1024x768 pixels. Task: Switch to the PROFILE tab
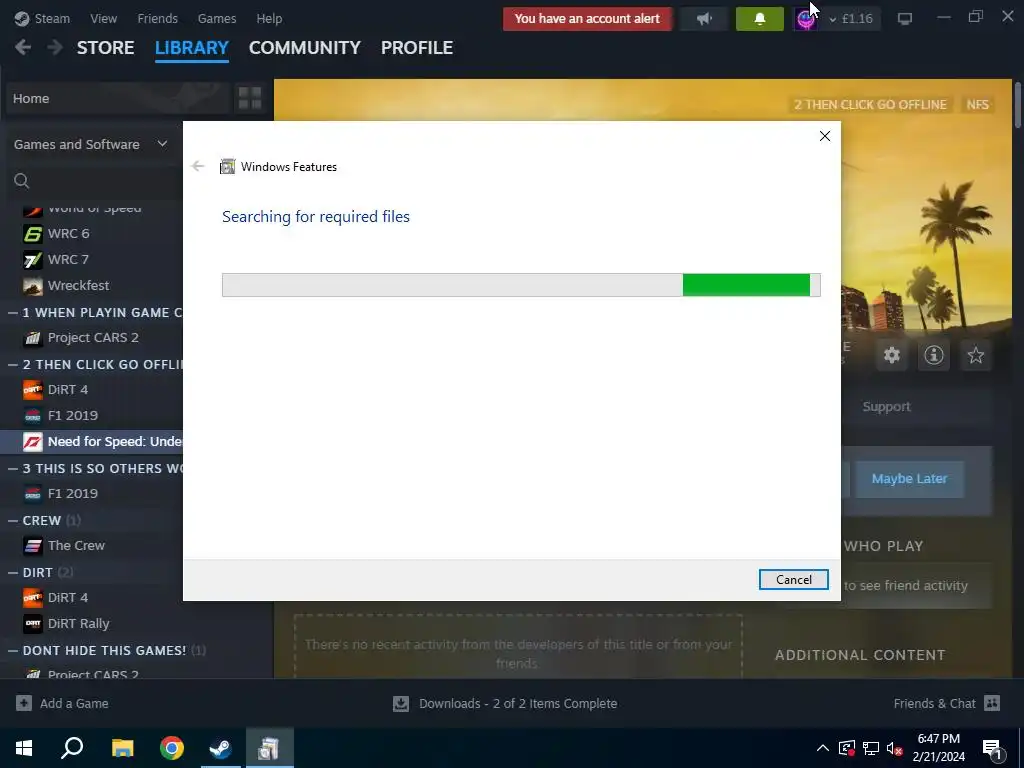tap(417, 48)
